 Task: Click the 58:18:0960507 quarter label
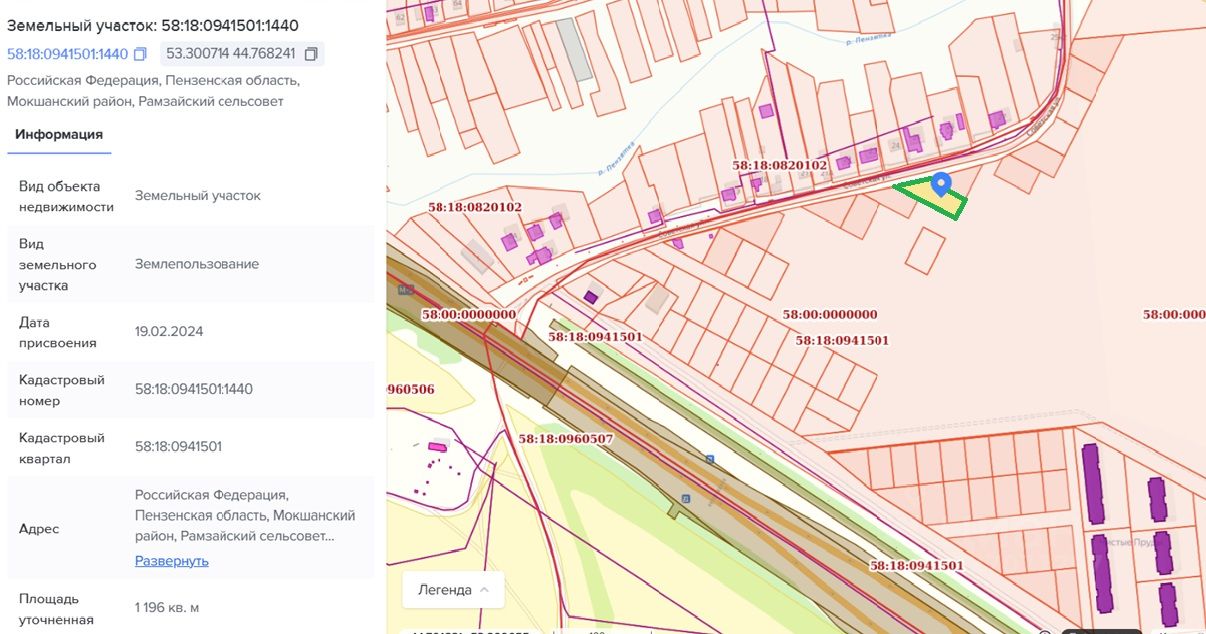point(565,438)
